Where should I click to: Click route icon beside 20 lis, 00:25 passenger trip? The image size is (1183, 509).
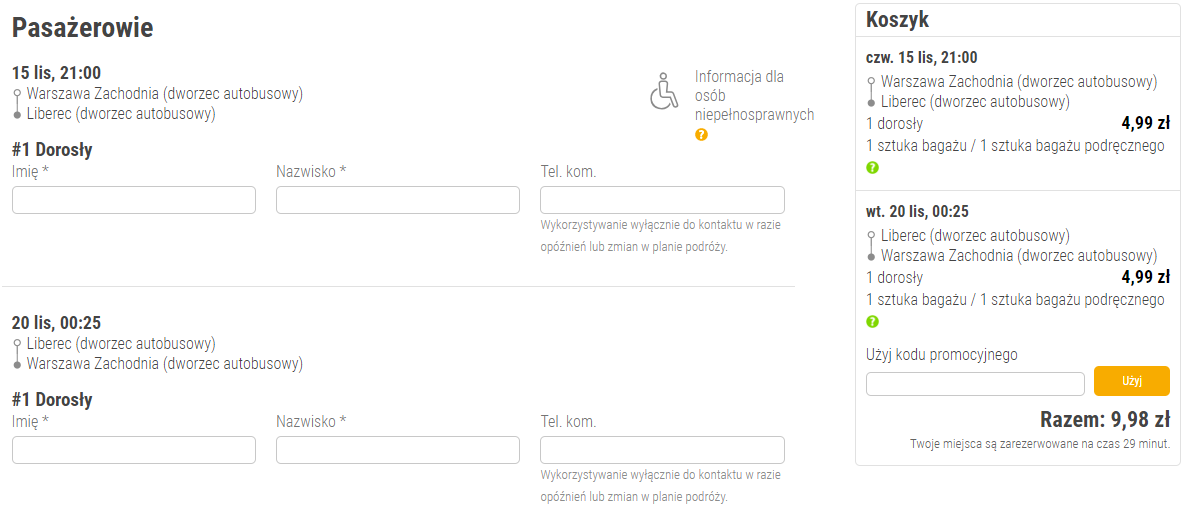point(17,354)
